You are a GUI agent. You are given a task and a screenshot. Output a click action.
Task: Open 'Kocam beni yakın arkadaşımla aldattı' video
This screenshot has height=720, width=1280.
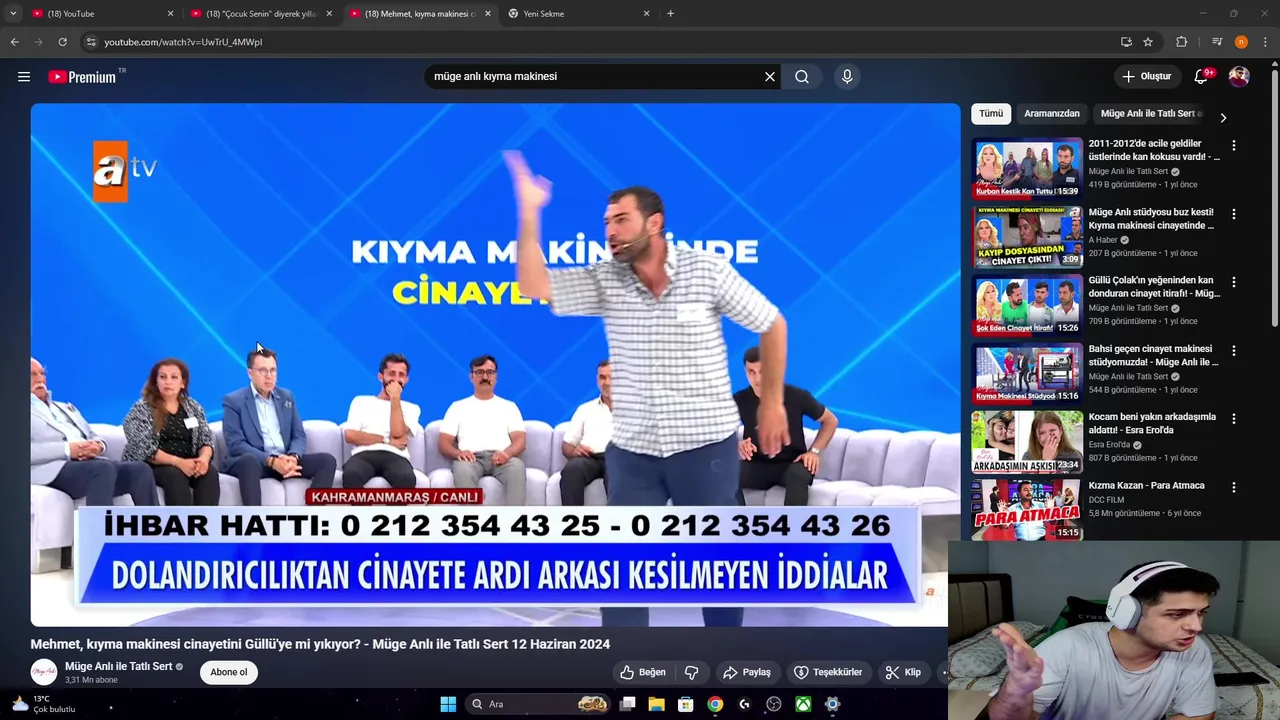point(1027,441)
